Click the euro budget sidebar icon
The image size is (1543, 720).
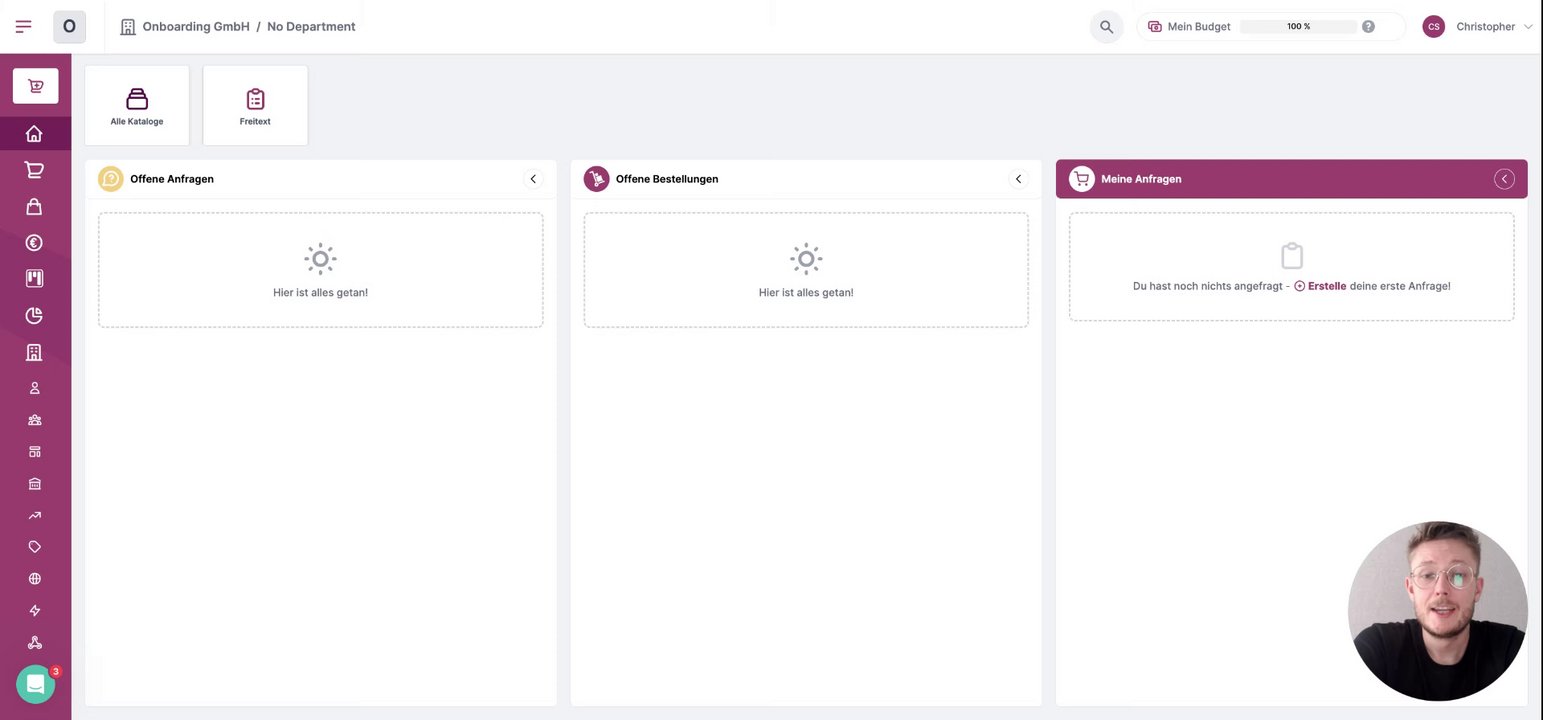pyautogui.click(x=34, y=243)
